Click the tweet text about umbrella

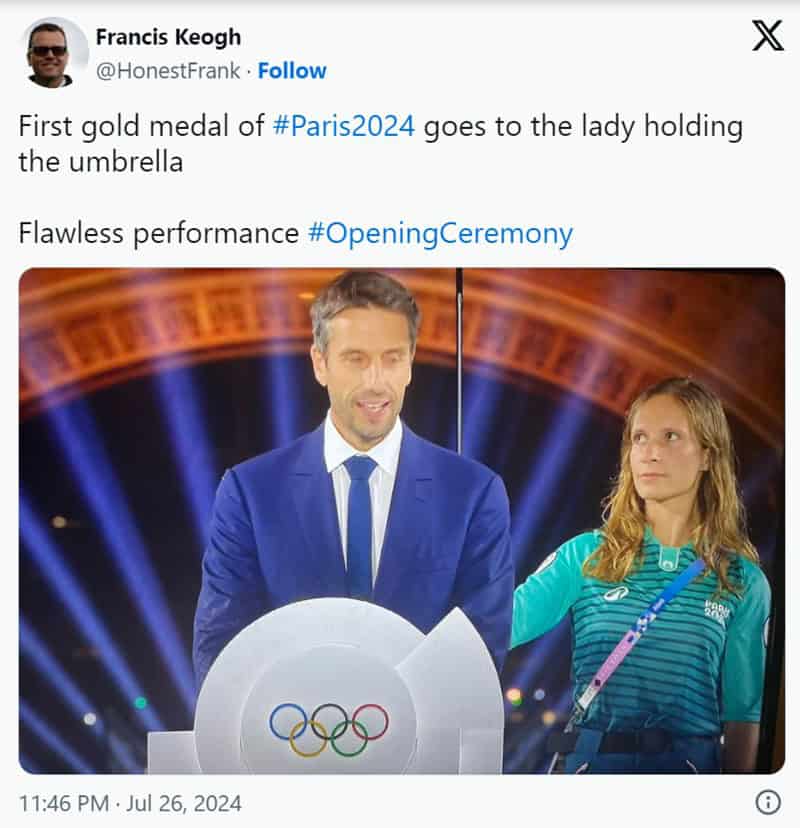tap(380, 144)
